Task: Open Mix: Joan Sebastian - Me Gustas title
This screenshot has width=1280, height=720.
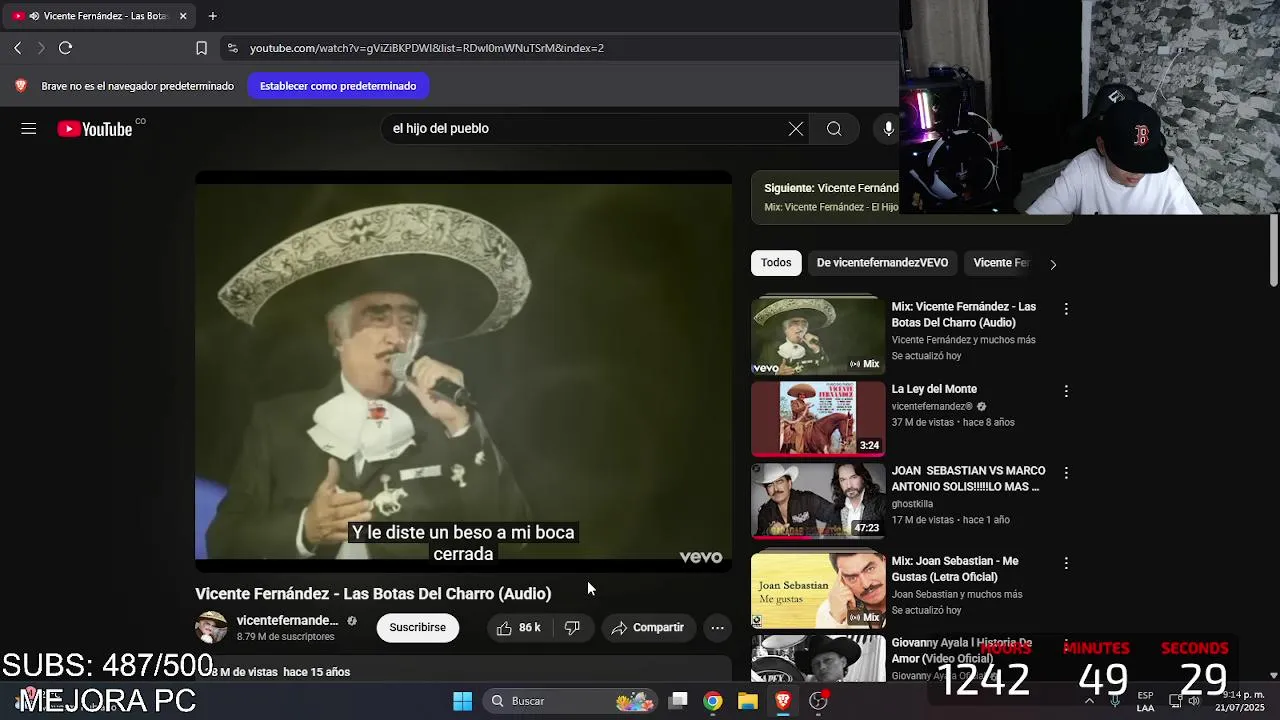Action: point(955,569)
